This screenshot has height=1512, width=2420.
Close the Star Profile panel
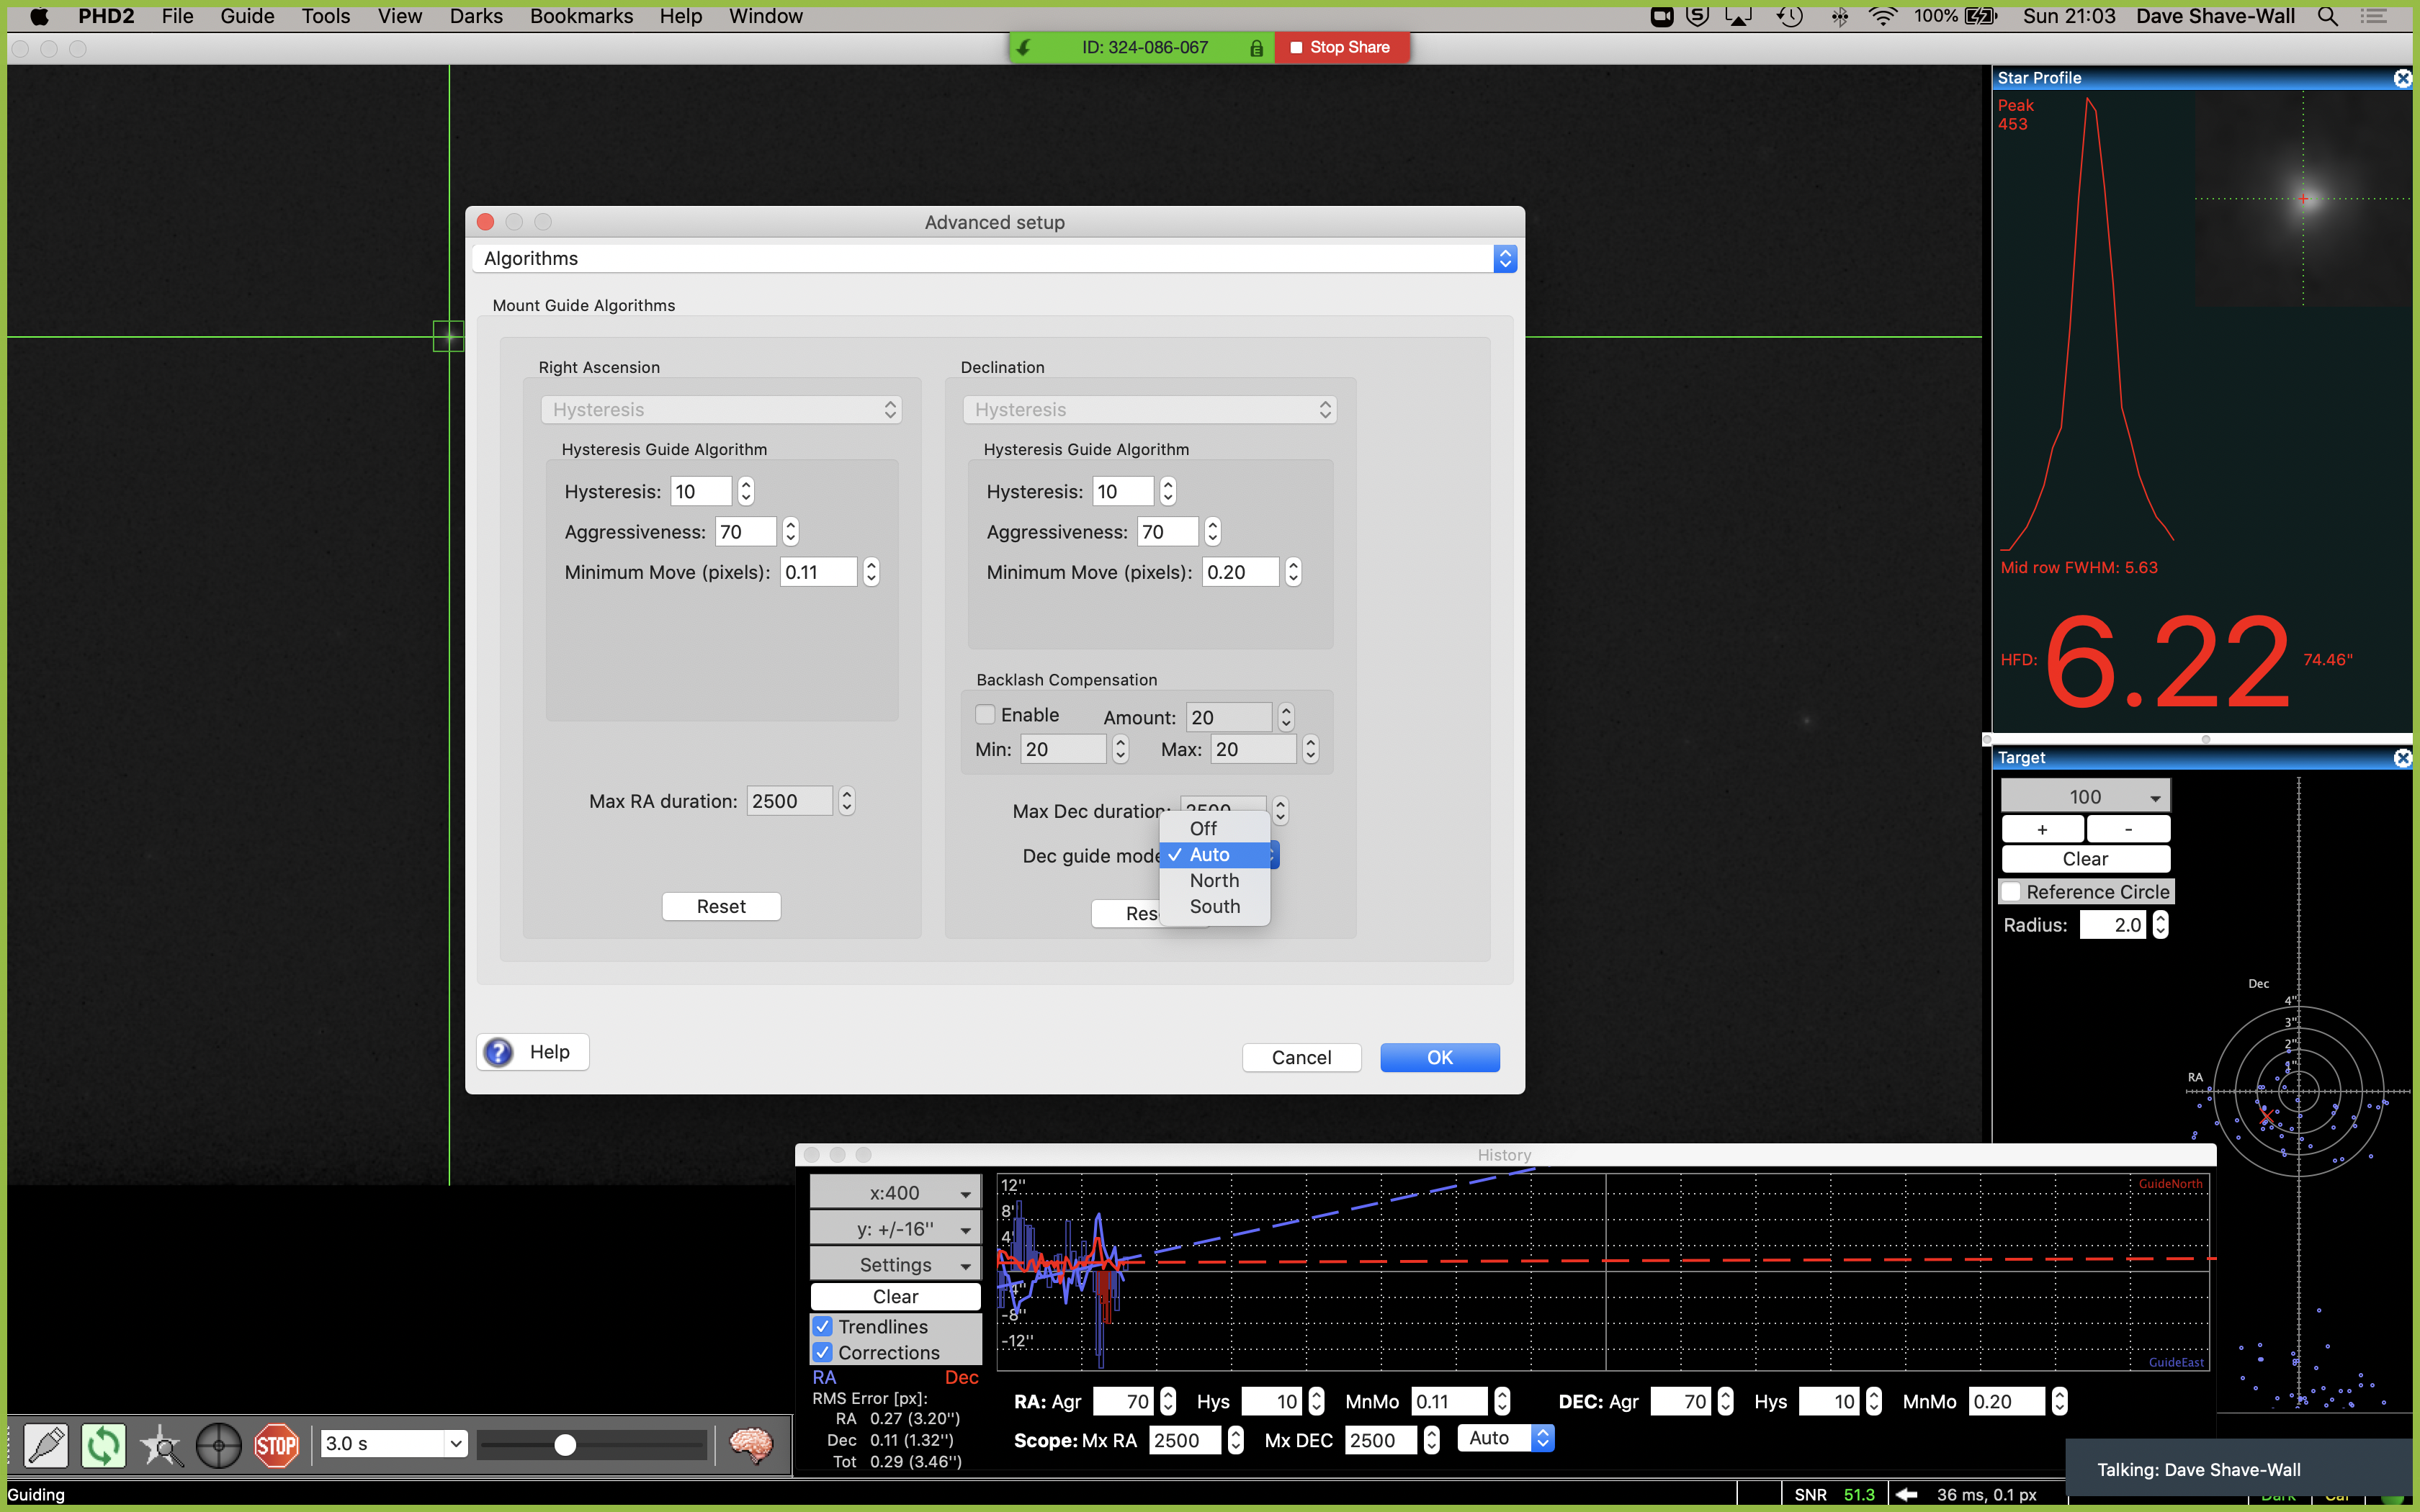pyautogui.click(x=2402, y=78)
